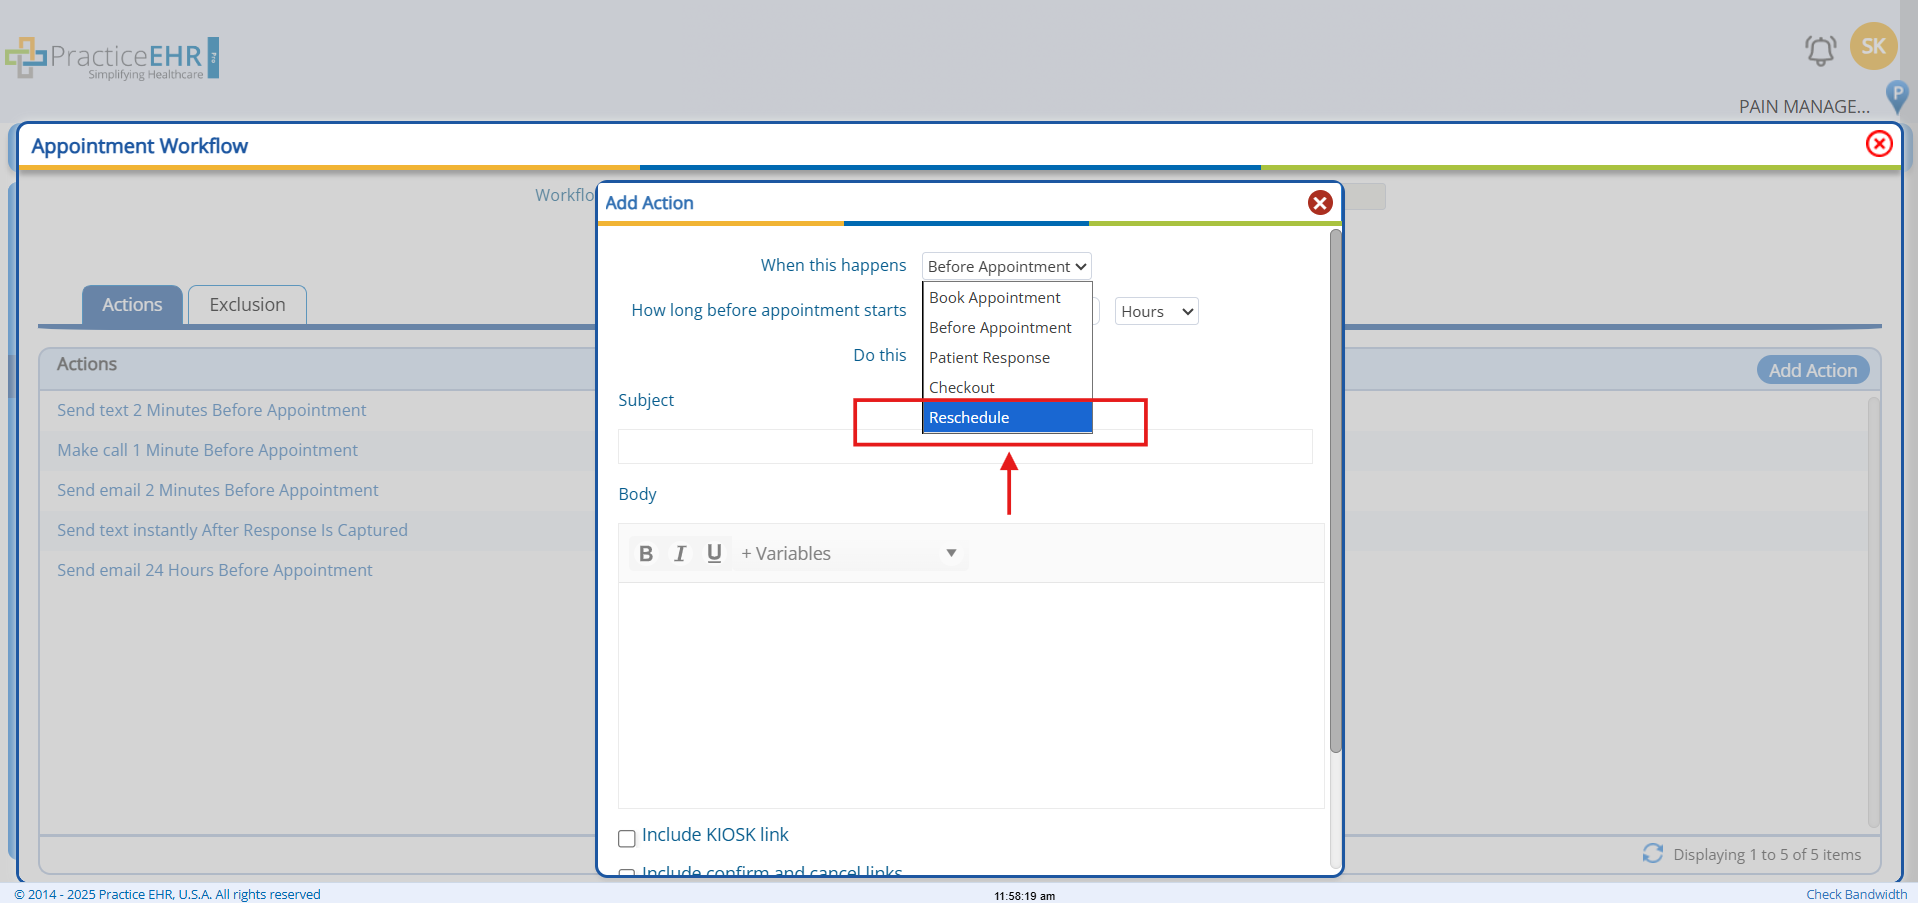Click the notification bell icon
This screenshot has width=1918, height=903.
[1820, 50]
